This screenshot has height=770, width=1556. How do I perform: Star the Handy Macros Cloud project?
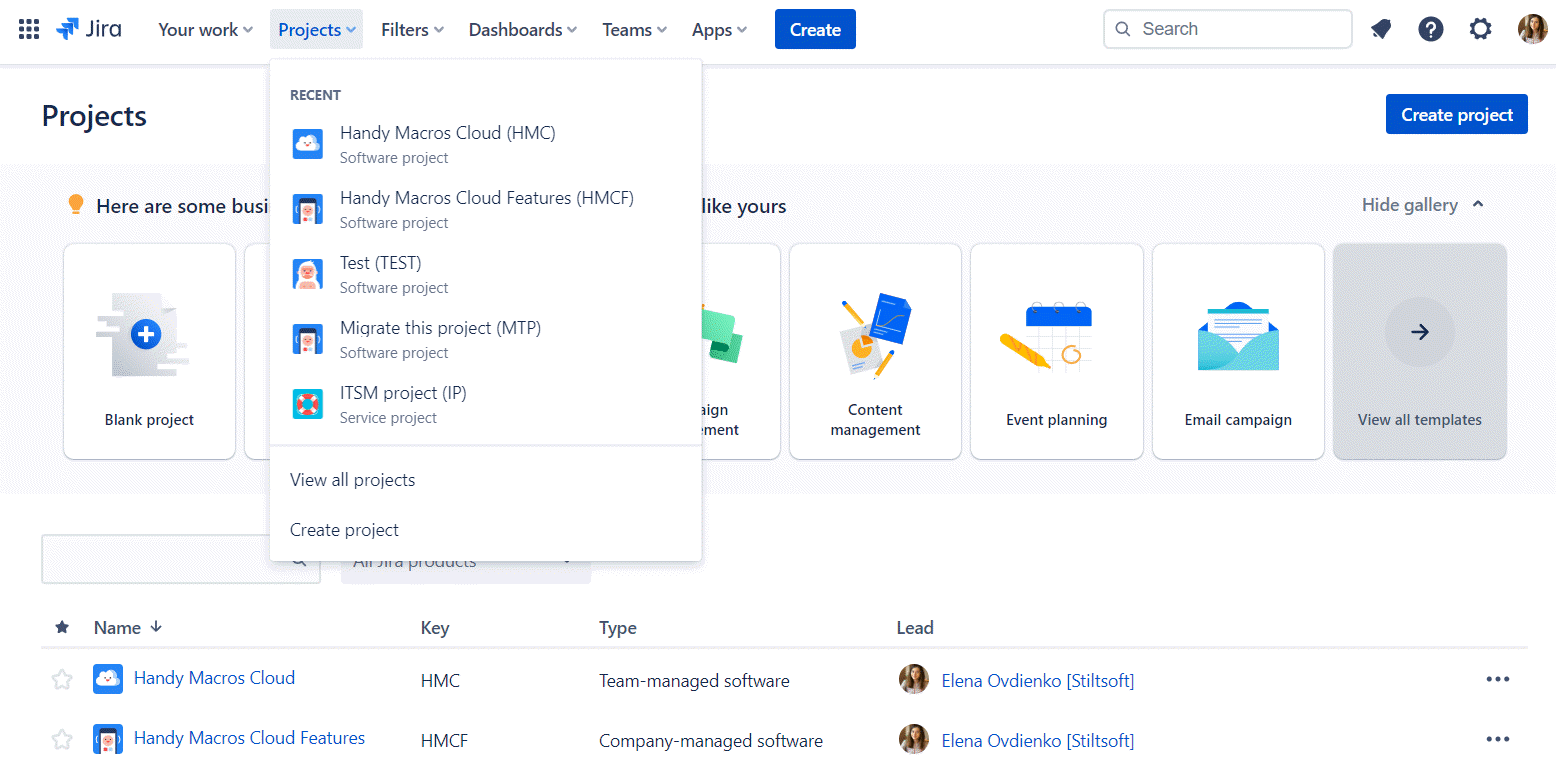pos(62,680)
